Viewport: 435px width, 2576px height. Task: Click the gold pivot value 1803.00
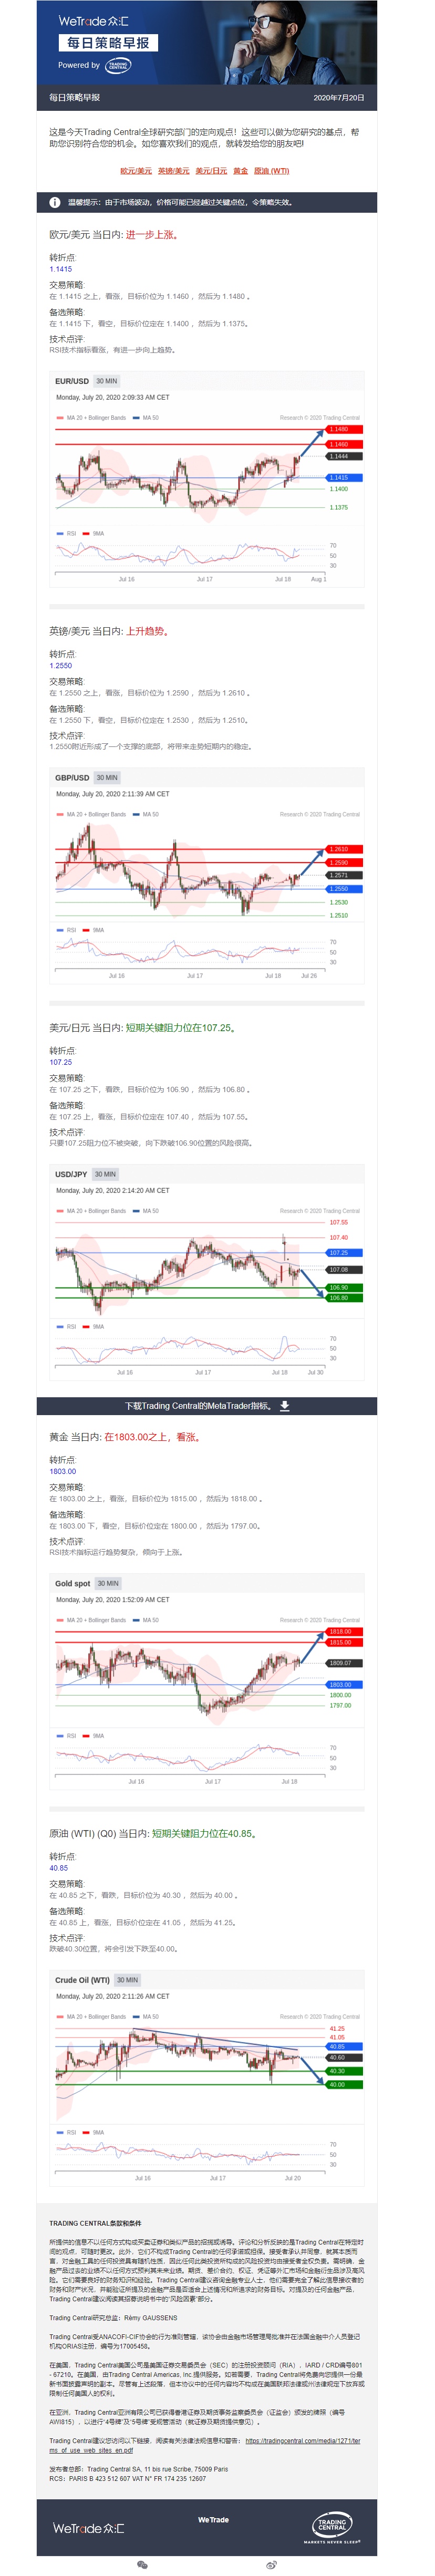(x=63, y=1471)
